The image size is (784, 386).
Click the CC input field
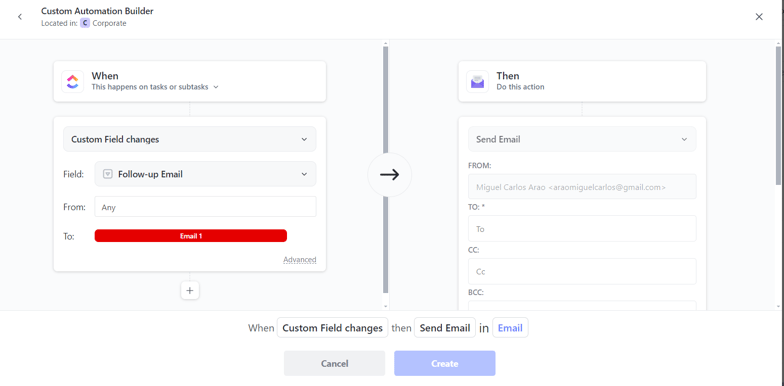tap(582, 272)
